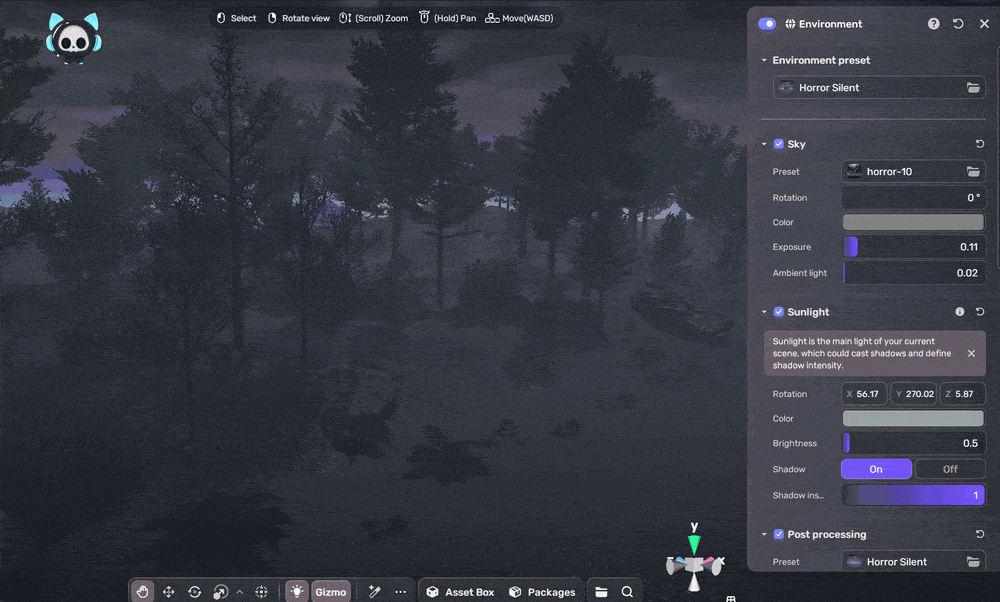This screenshot has width=1000, height=602.
Task: Open the Asset Box
Action: [x=460, y=592]
